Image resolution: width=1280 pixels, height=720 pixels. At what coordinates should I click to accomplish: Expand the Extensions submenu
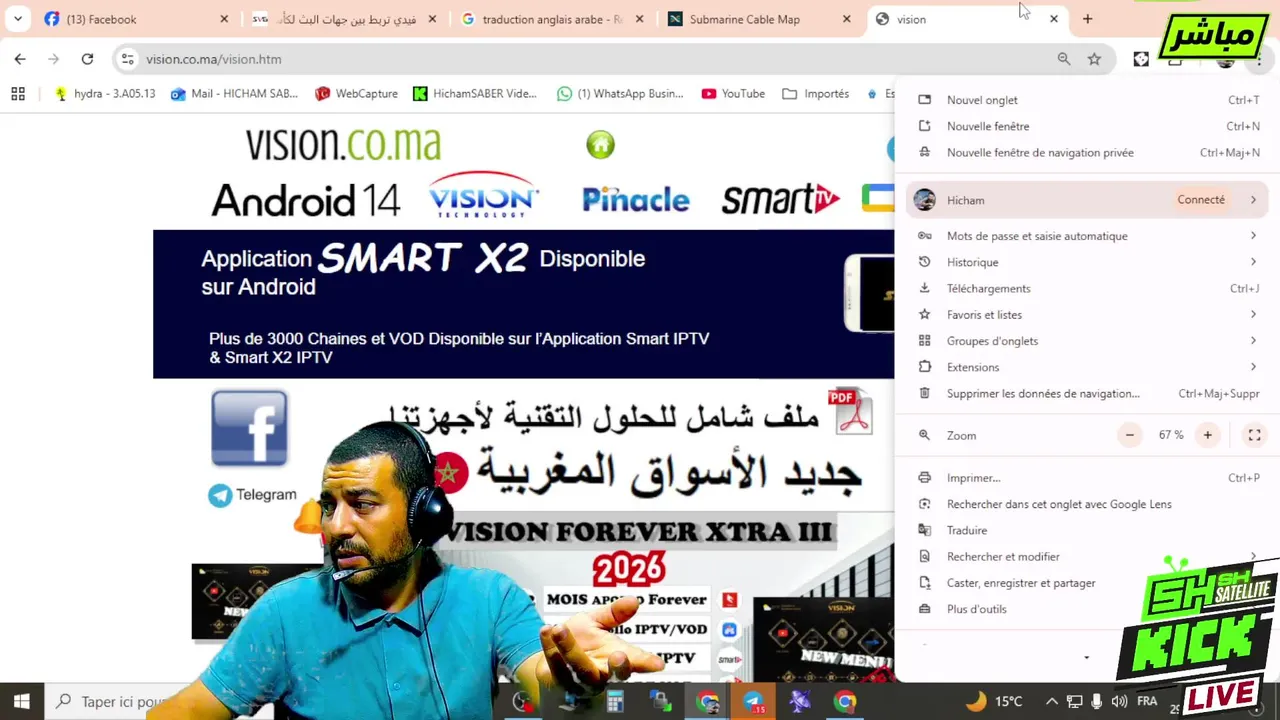(1087, 367)
